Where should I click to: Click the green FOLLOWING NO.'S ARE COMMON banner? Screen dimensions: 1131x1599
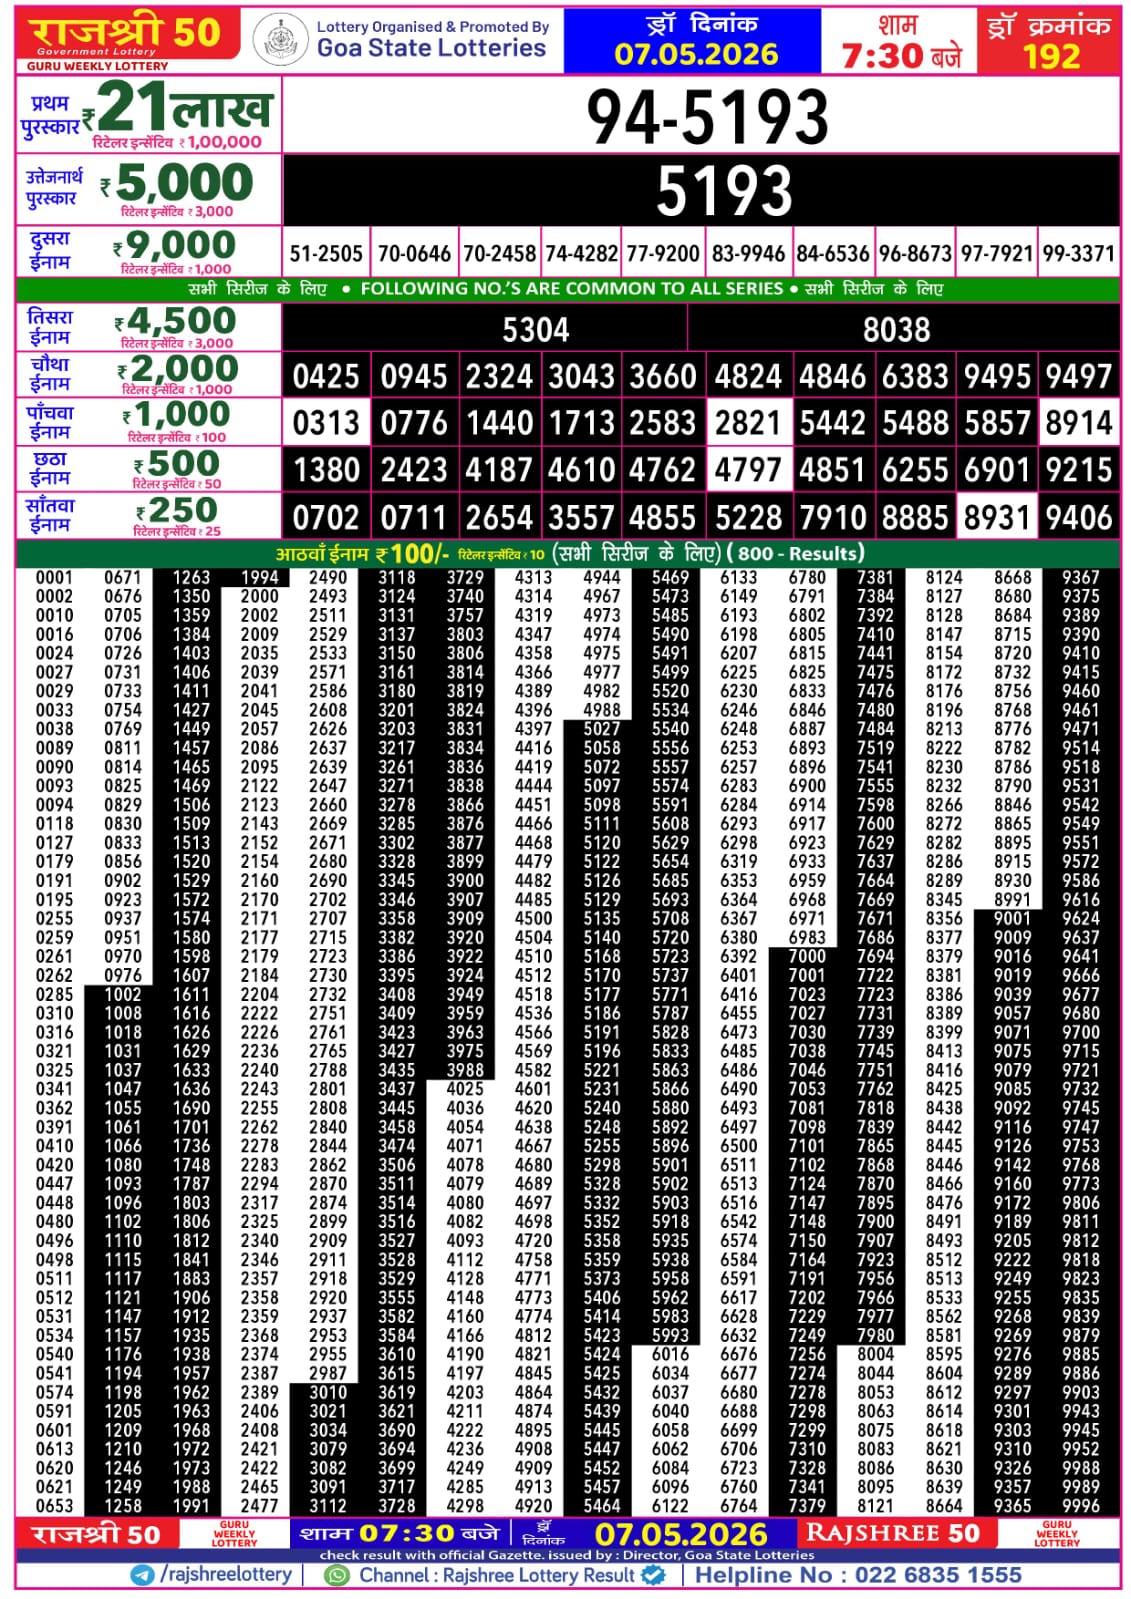click(568, 289)
